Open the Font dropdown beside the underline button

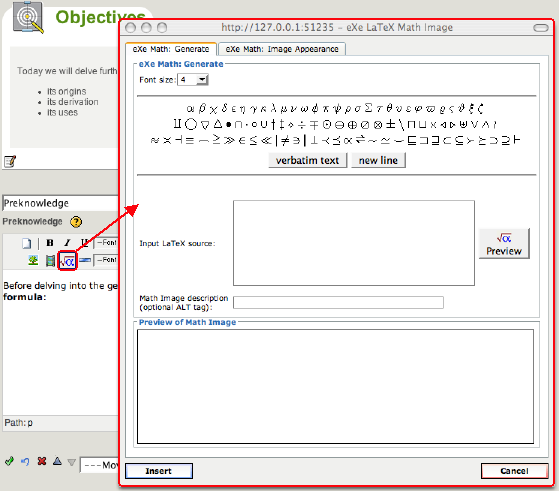pos(106,243)
